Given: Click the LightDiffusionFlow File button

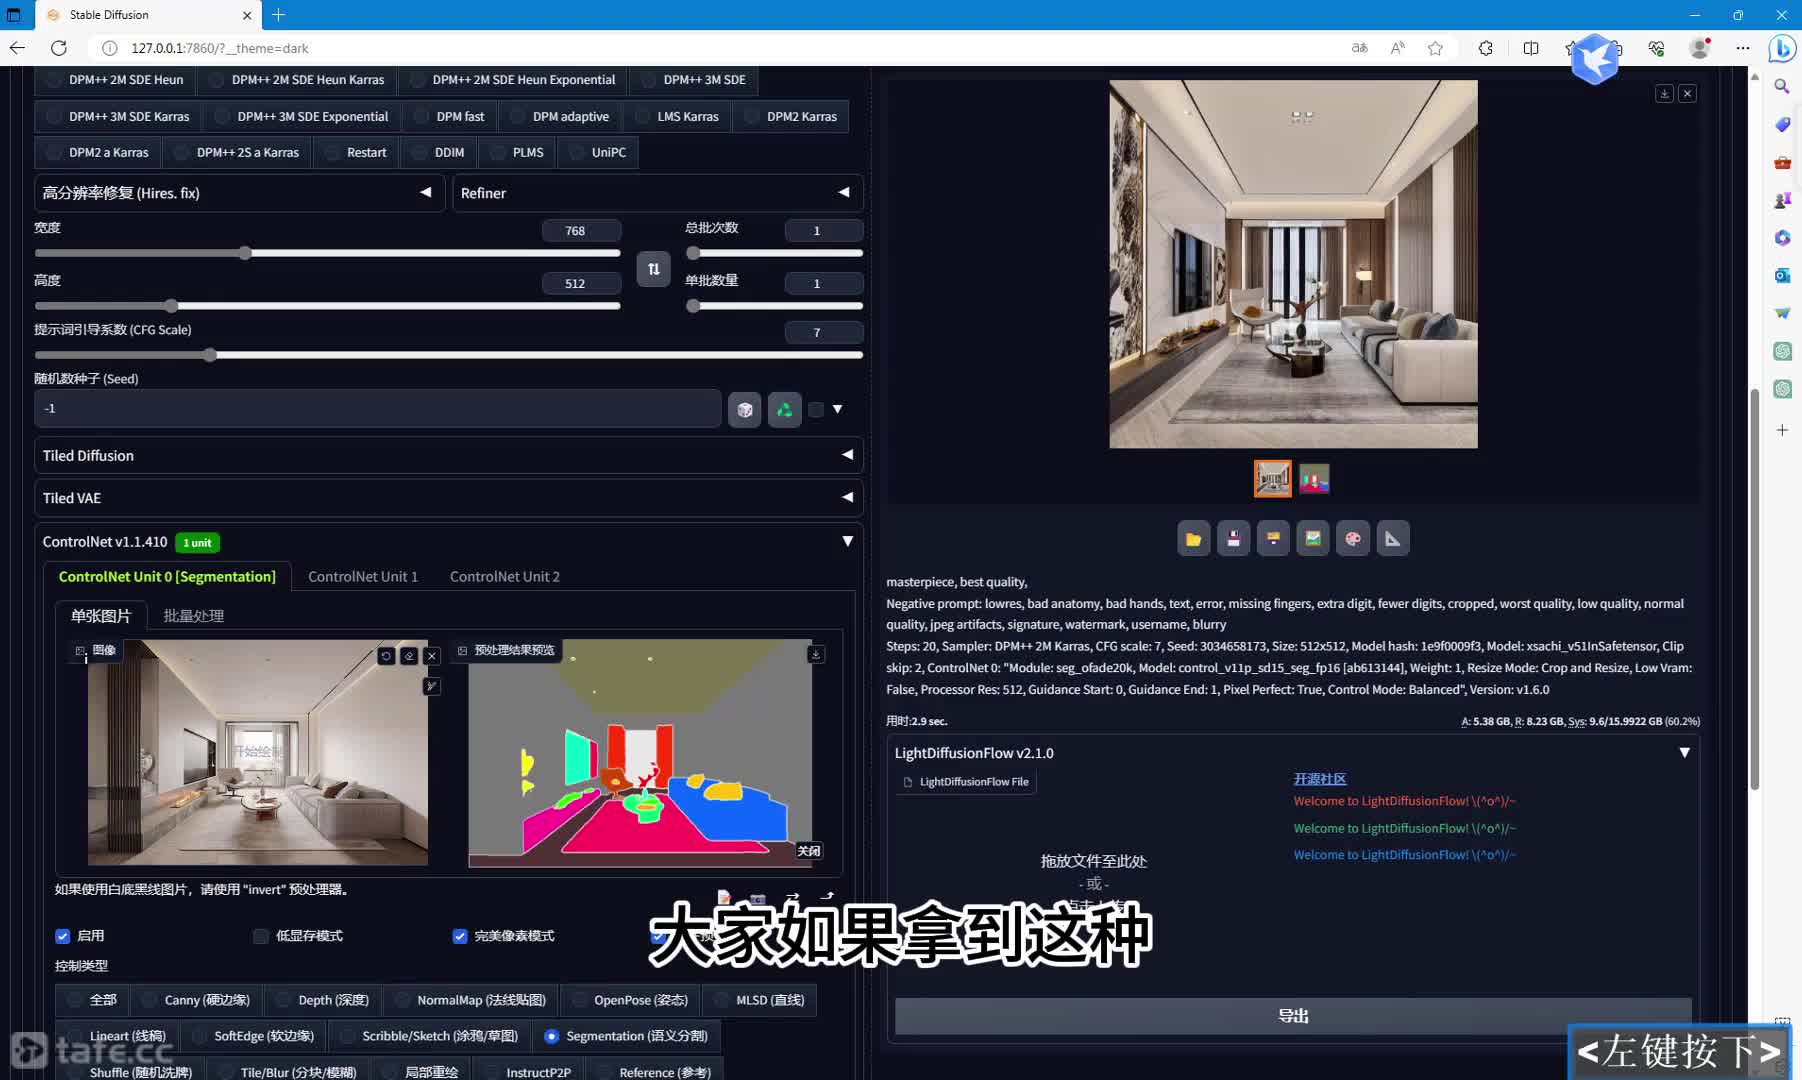Looking at the screenshot, I should (x=966, y=782).
